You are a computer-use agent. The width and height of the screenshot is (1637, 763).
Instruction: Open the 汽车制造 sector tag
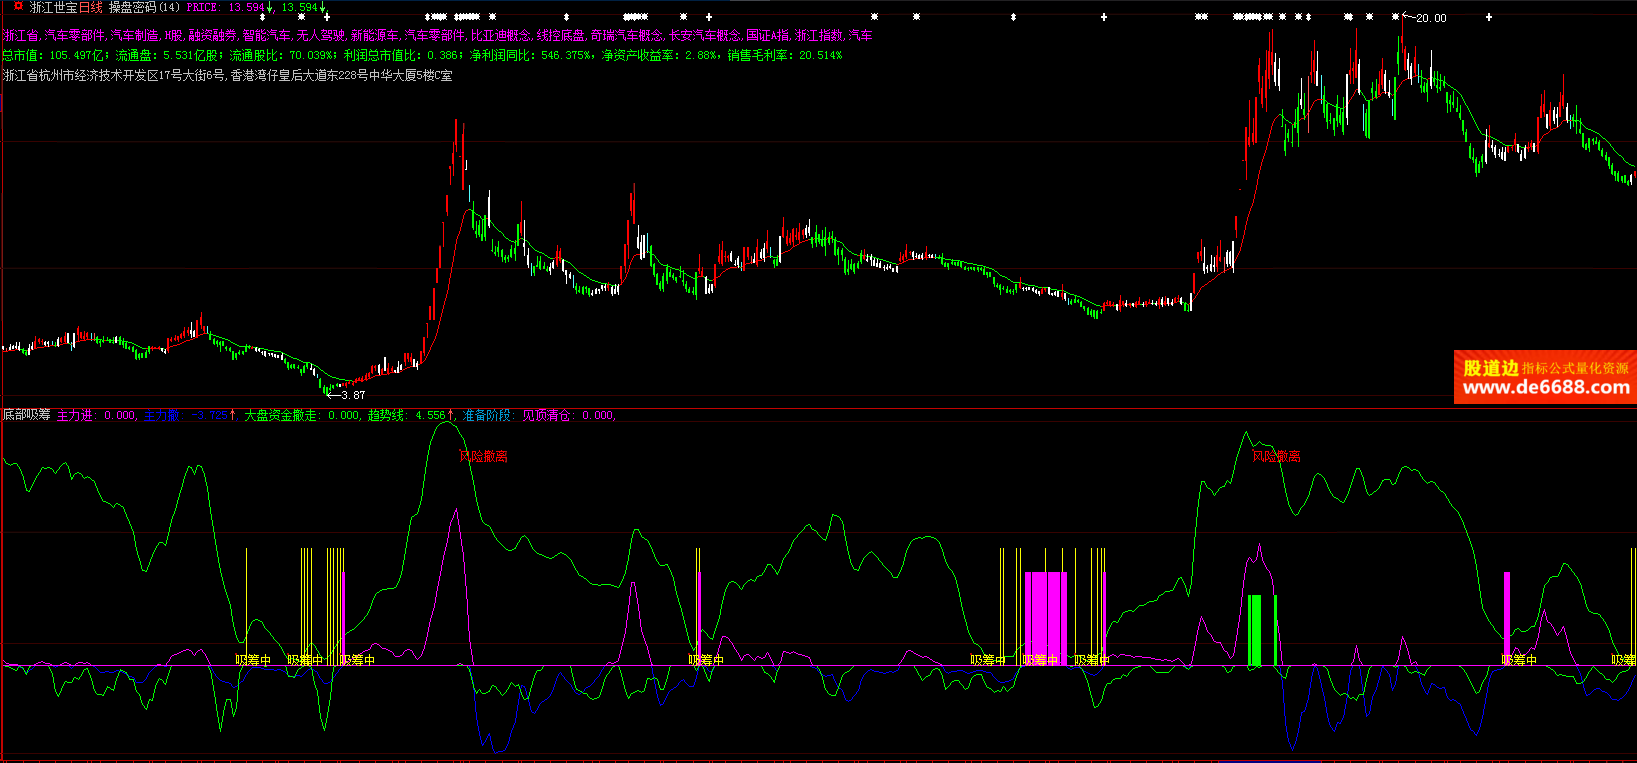tap(135, 35)
